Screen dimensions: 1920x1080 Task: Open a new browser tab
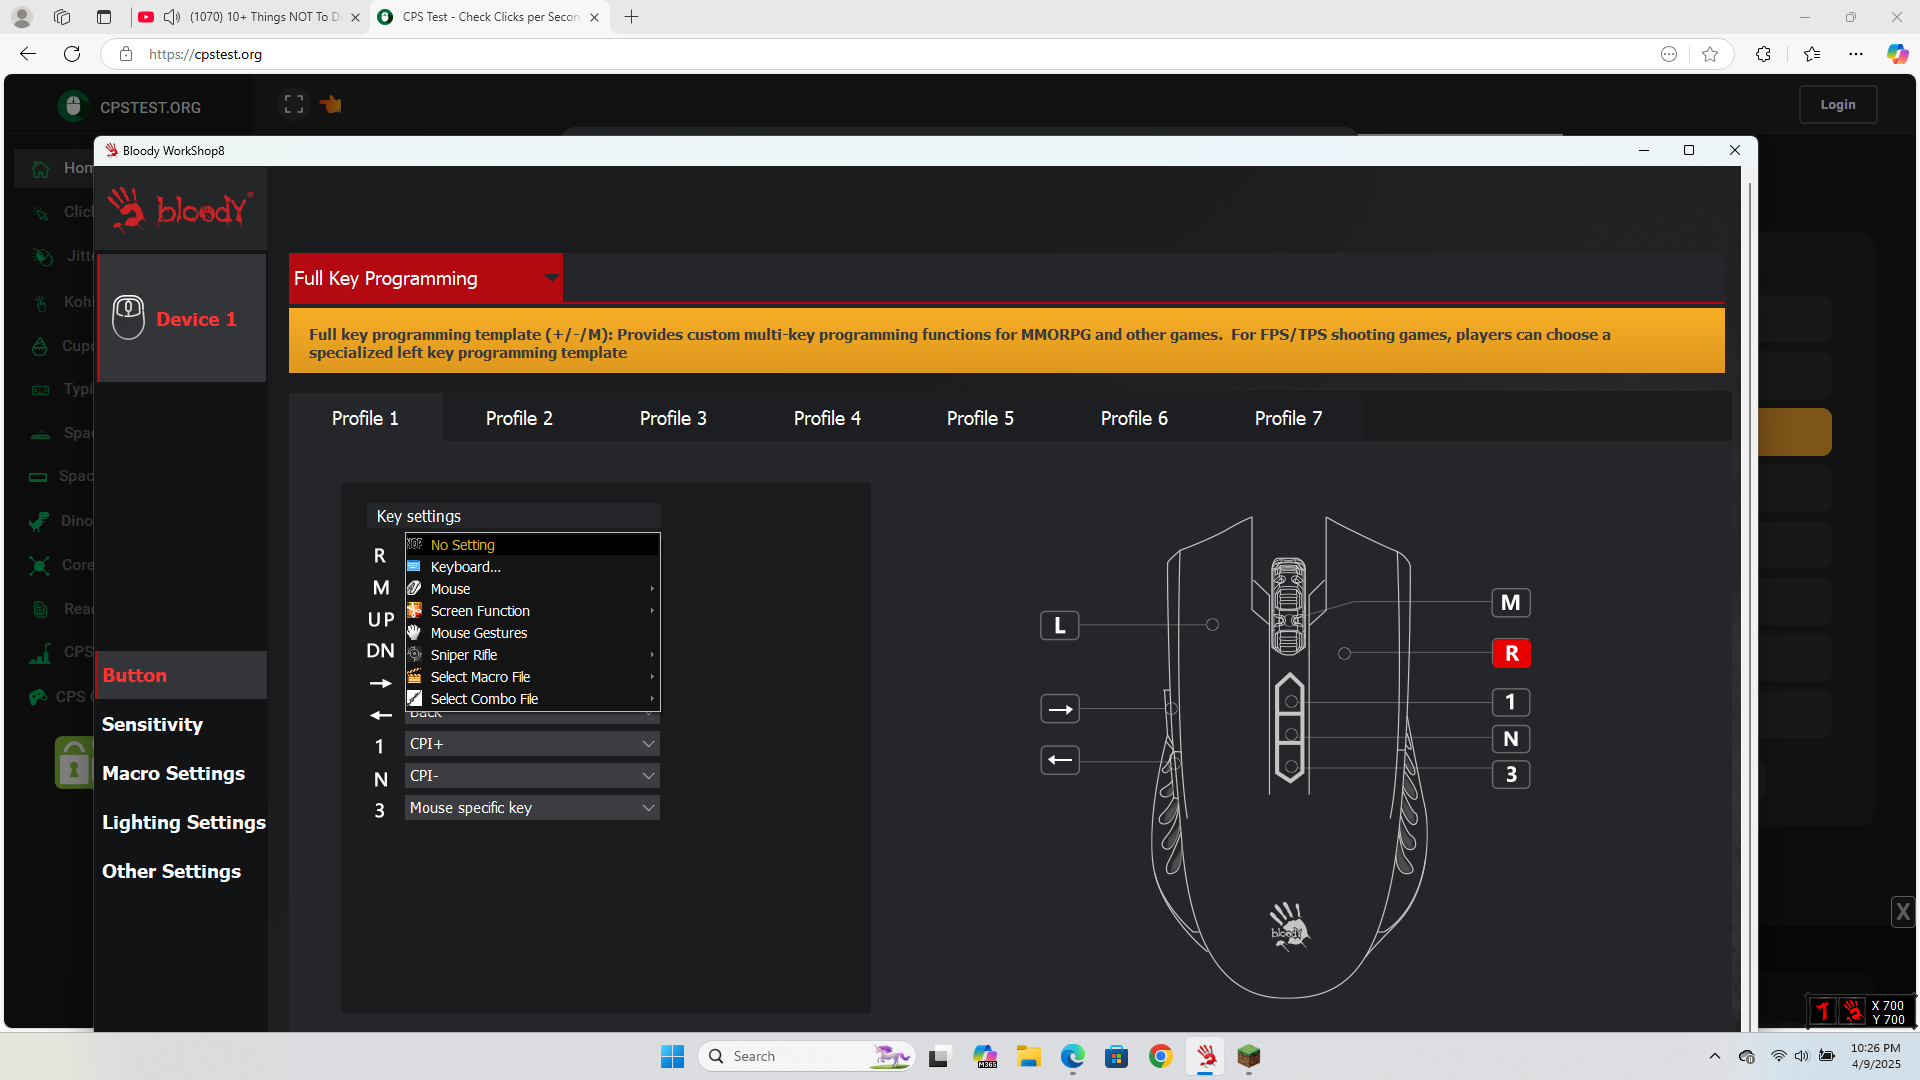tap(631, 17)
